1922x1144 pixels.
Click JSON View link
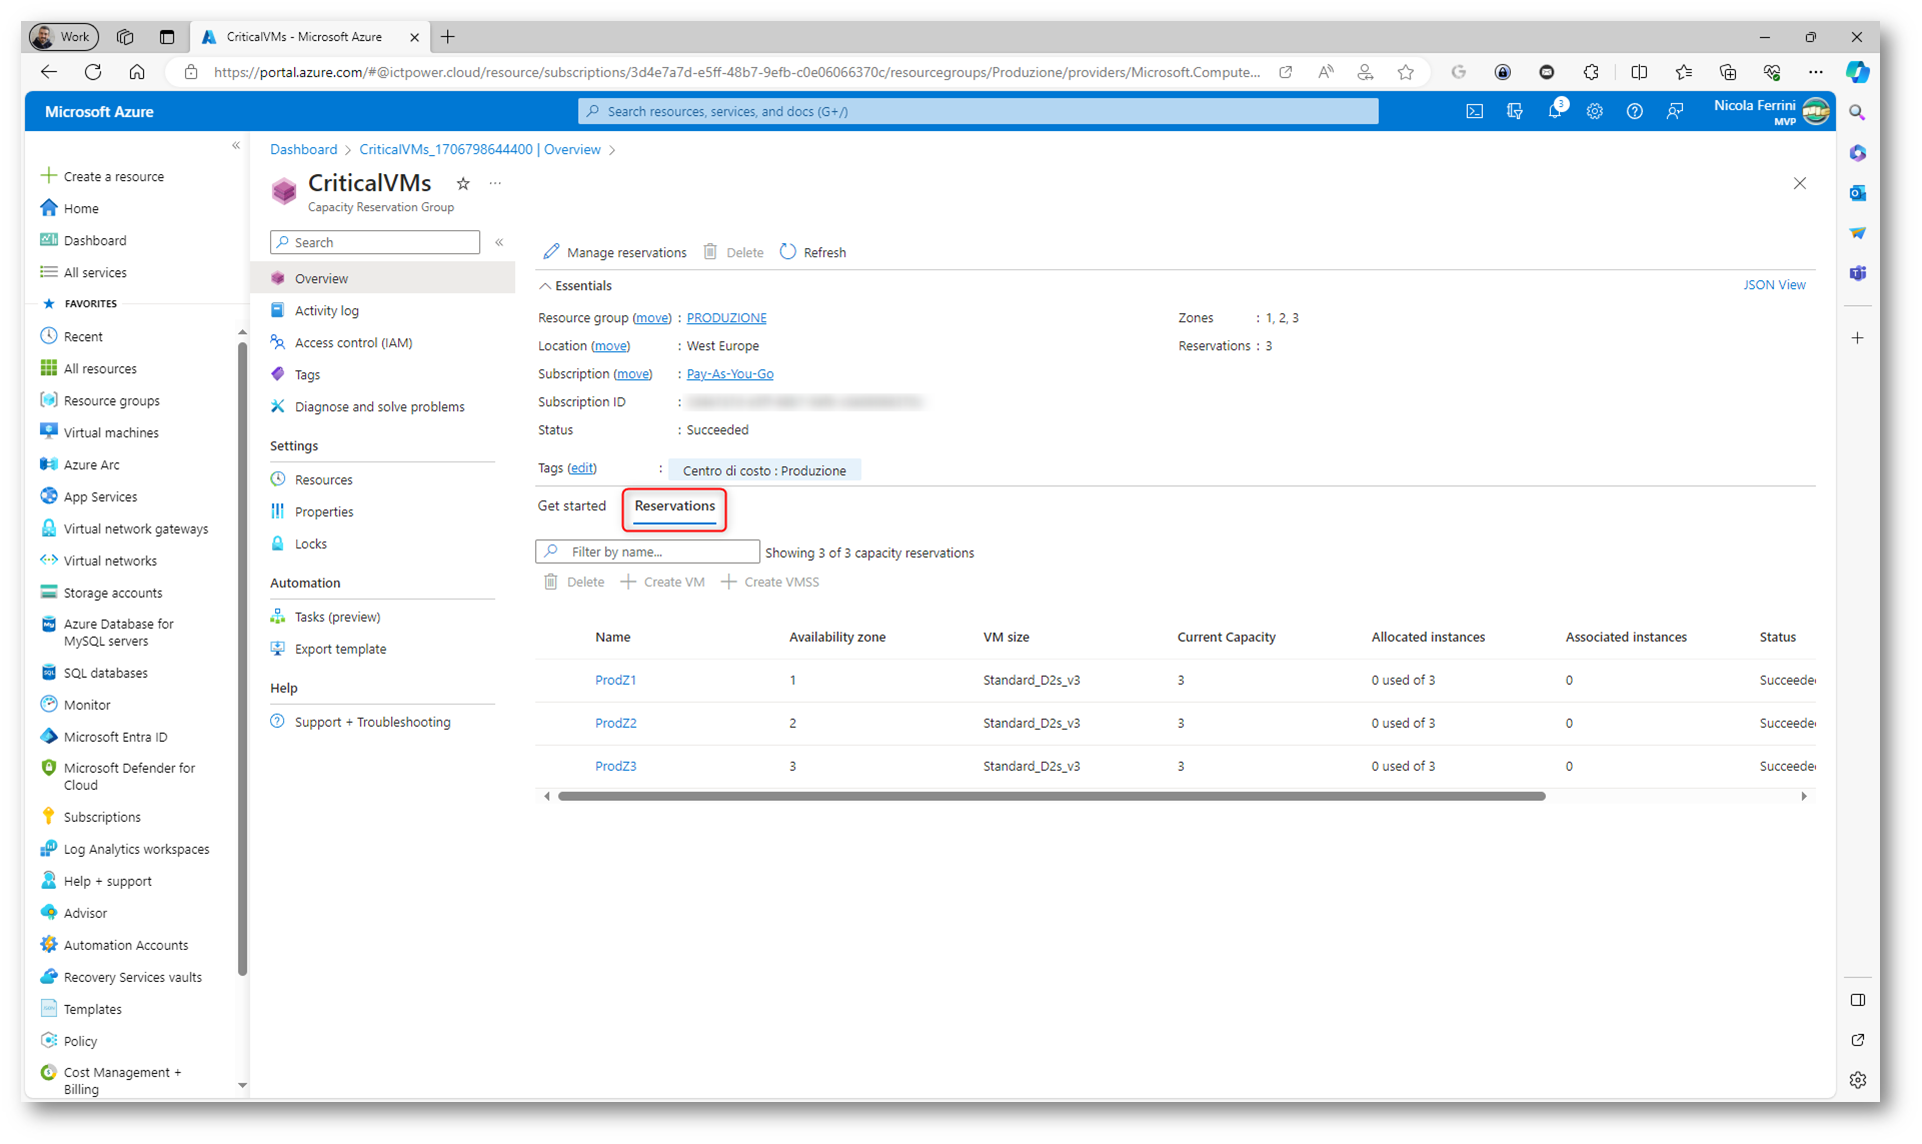coord(1774,285)
